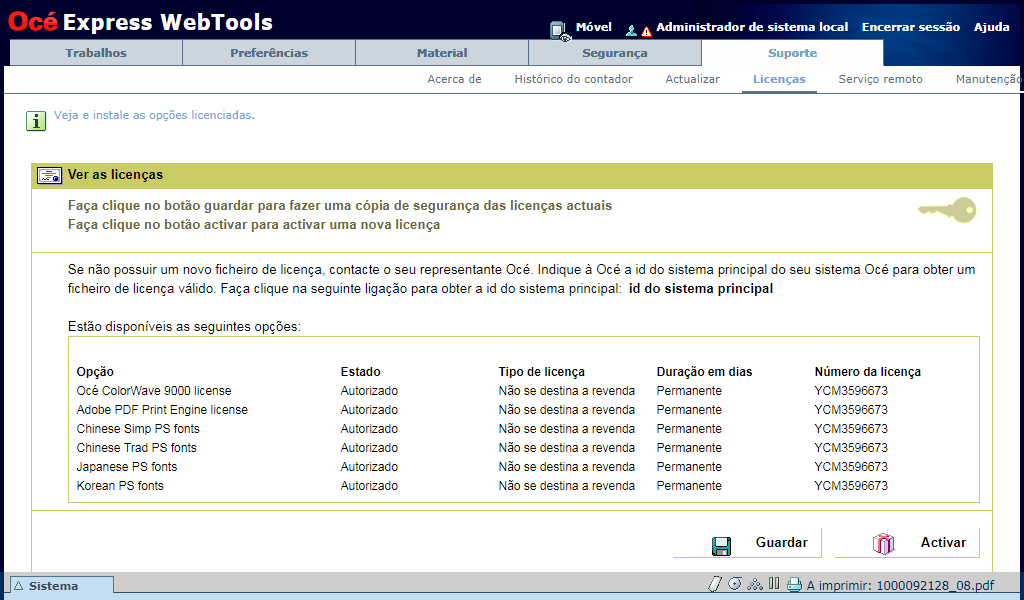Viewport: 1024px width, 600px height.
Task: Select the Japanese PS fonts row
Action: point(524,466)
